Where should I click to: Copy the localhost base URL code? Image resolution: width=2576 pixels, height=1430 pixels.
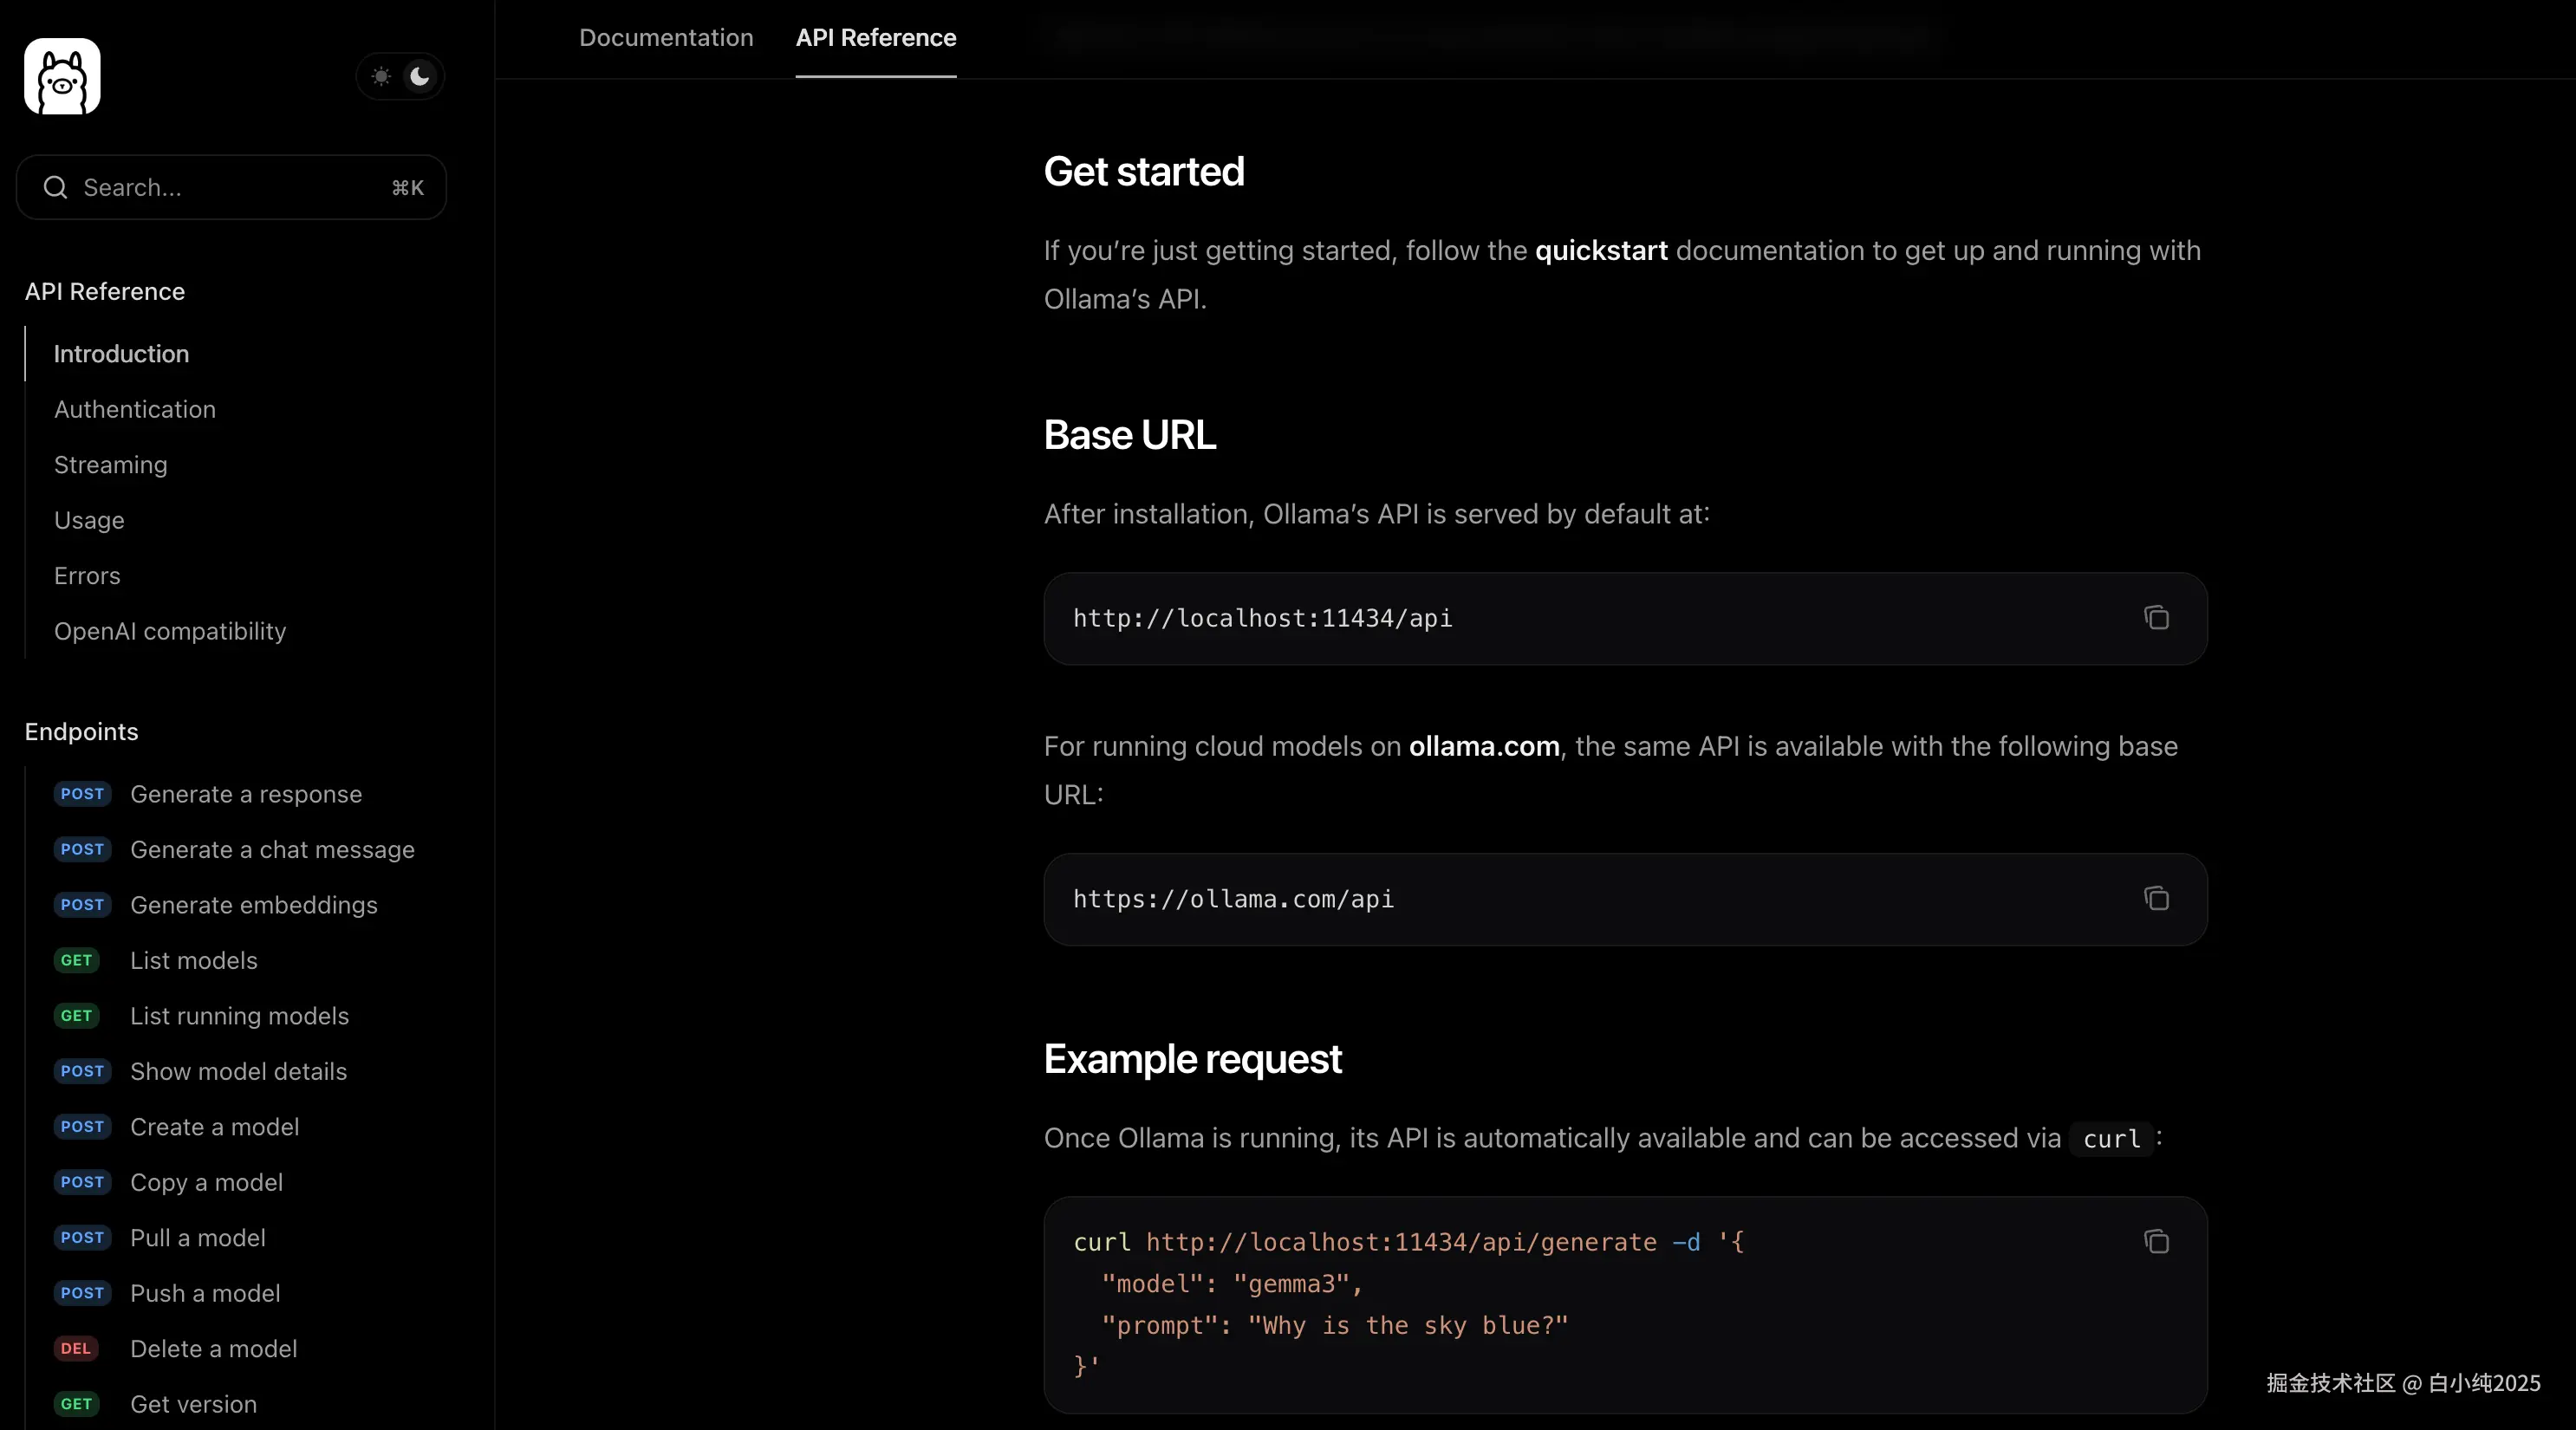pos(2156,618)
